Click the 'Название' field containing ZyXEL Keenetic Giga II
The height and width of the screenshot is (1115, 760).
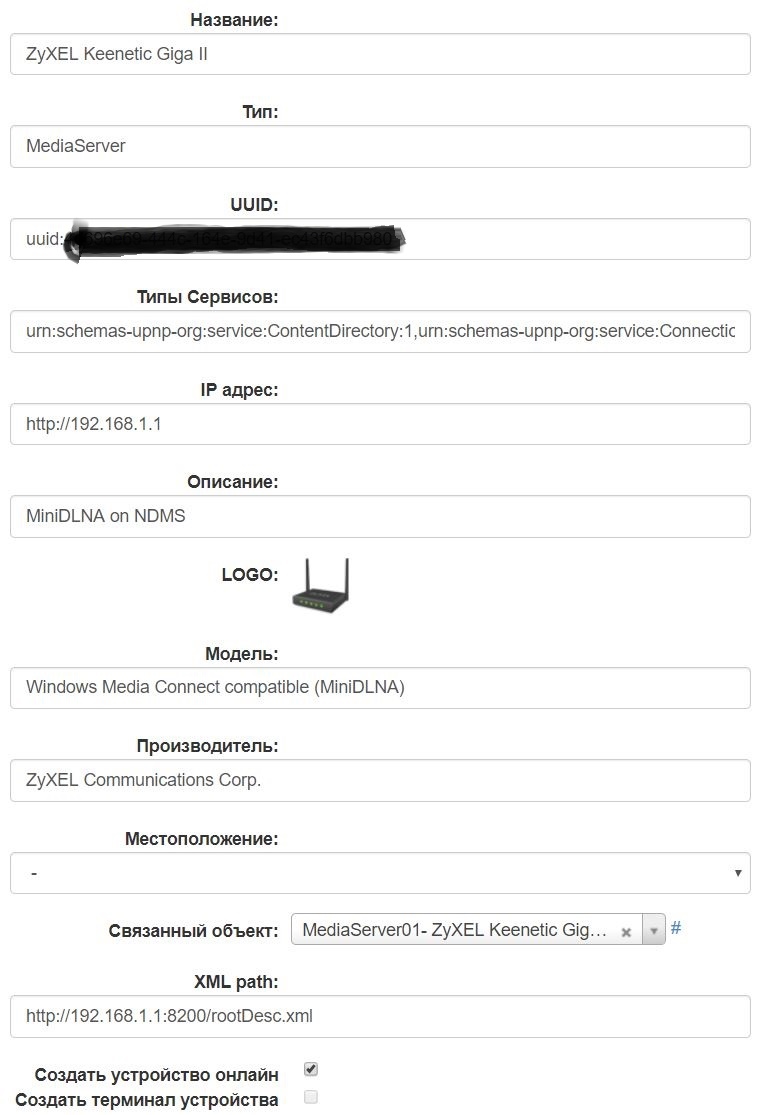pyautogui.click(x=380, y=54)
